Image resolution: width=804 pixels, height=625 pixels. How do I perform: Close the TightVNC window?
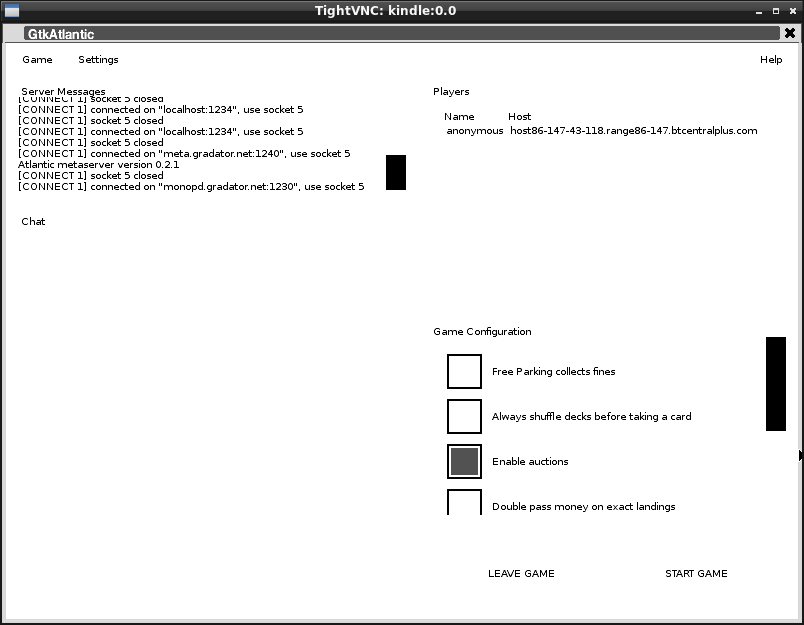click(793, 11)
